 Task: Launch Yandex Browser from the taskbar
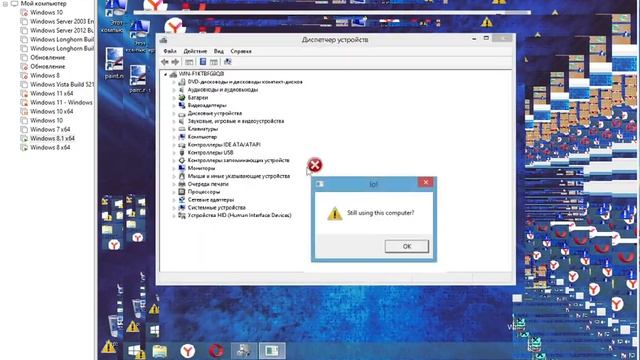tap(188, 351)
